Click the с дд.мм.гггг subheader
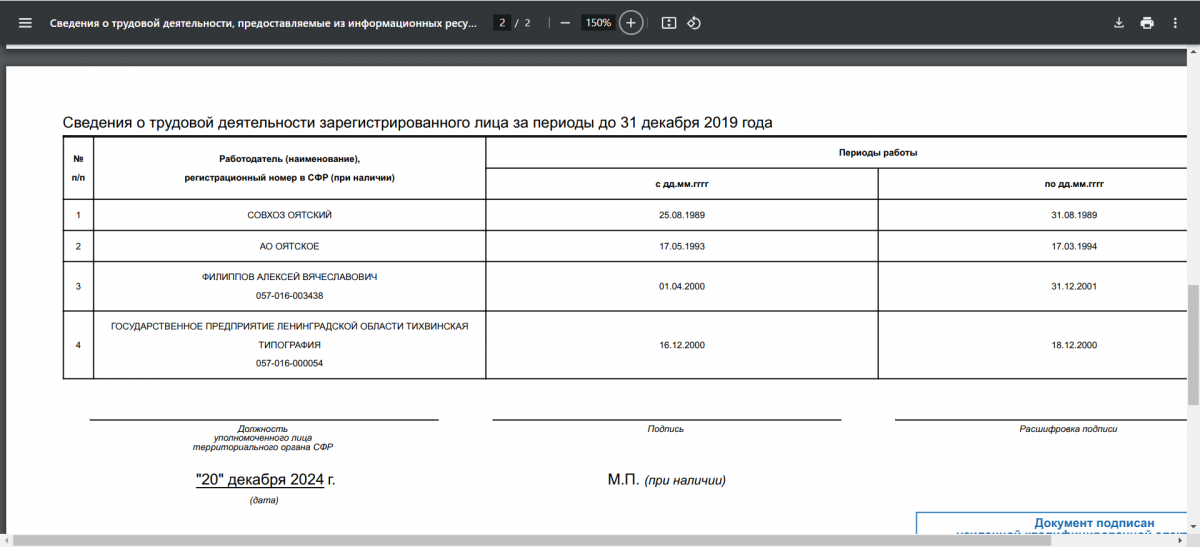 point(682,185)
